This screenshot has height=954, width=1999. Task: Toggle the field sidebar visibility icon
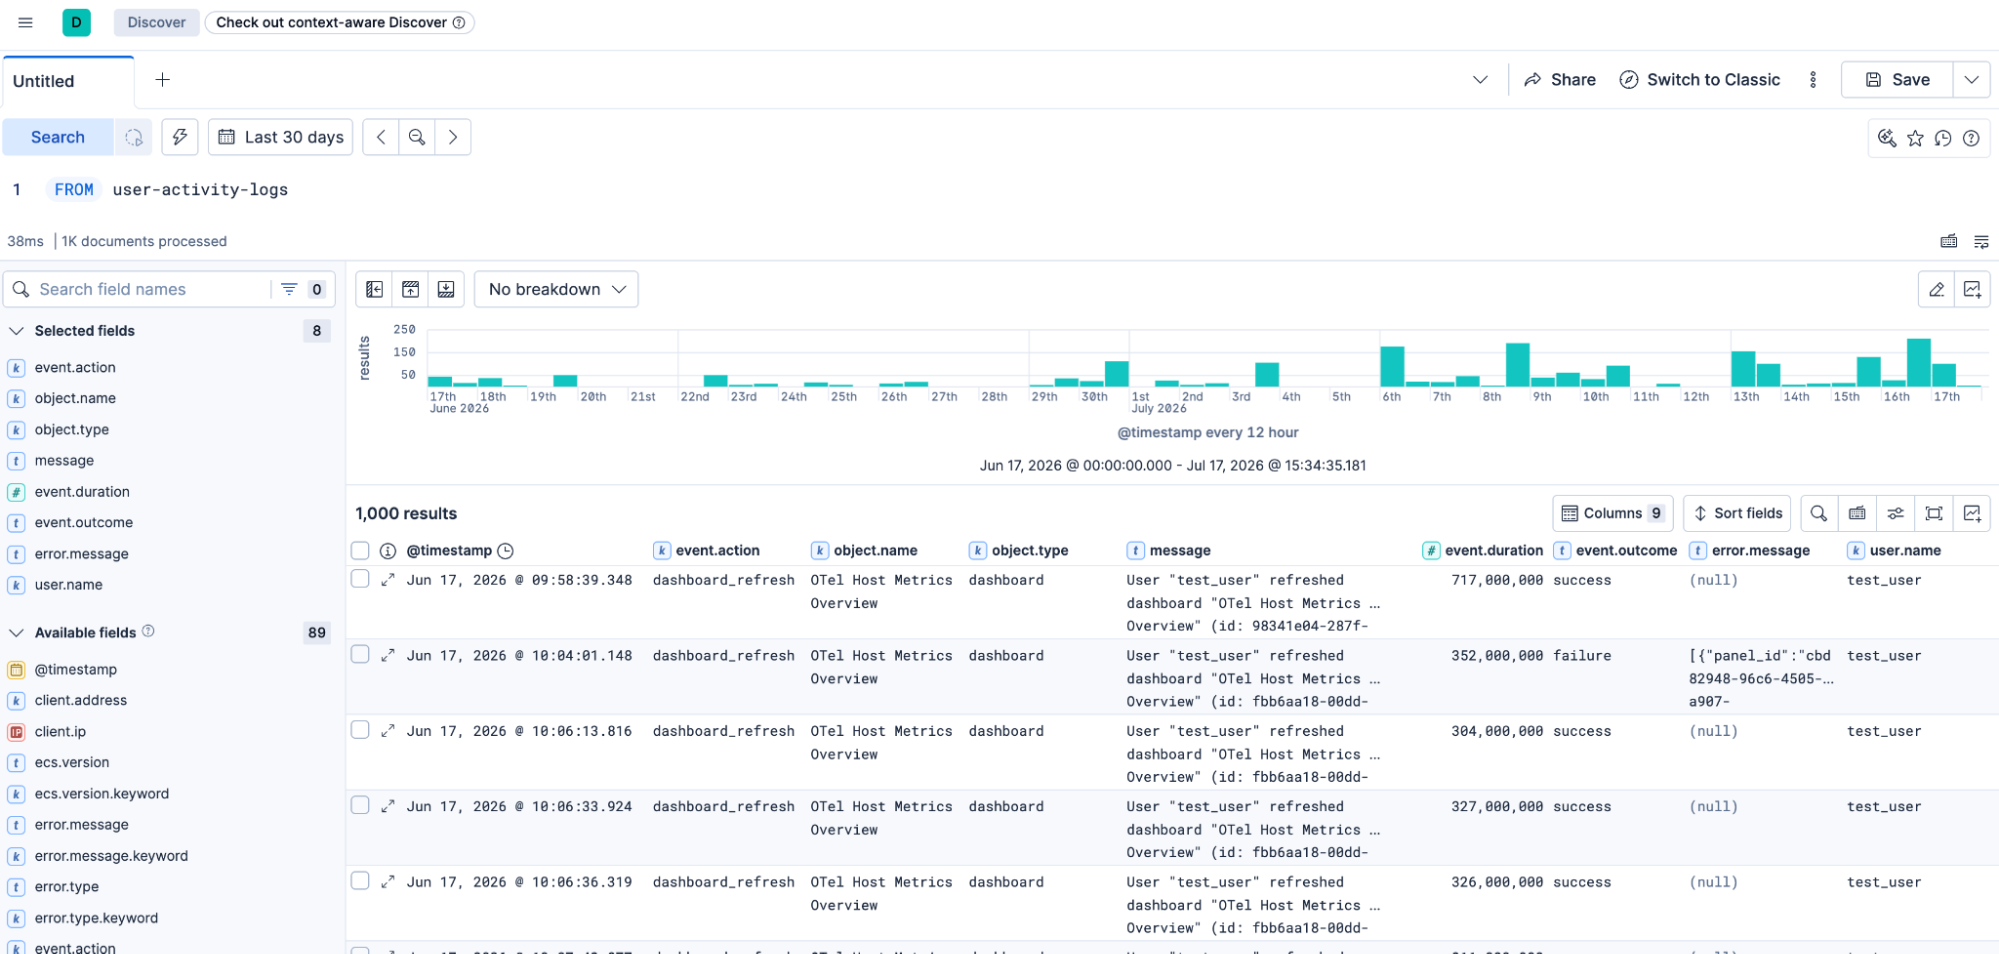pos(375,289)
